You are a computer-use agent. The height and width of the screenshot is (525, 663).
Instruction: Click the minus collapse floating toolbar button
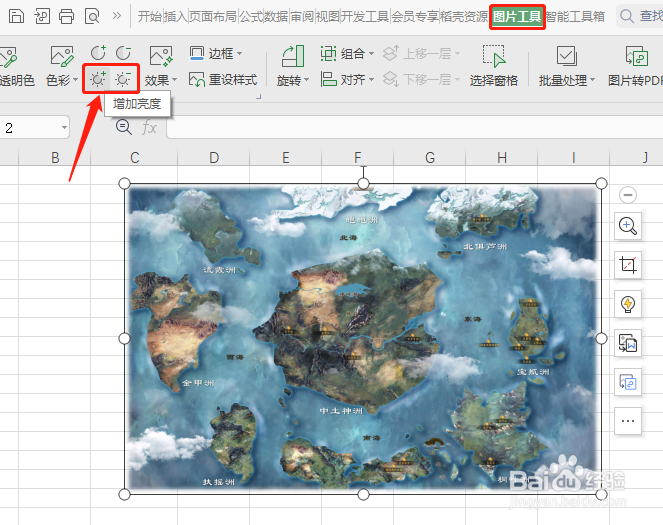pyautogui.click(x=628, y=195)
